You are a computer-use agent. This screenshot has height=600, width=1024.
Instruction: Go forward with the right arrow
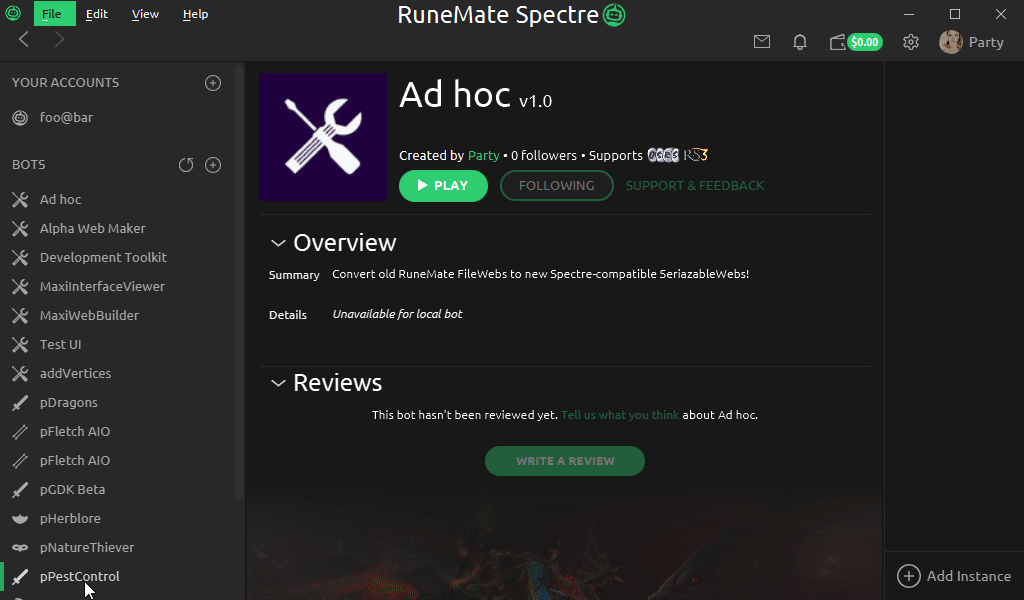59,40
